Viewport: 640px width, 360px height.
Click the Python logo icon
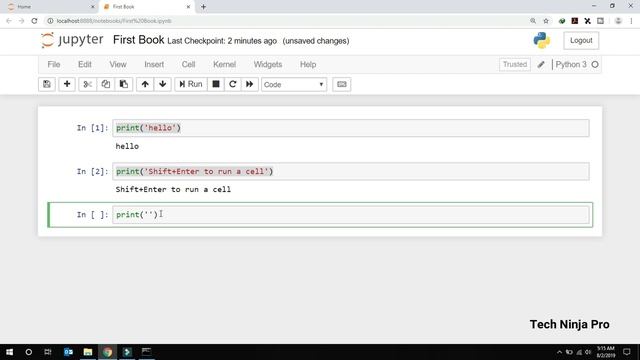tap(542, 40)
